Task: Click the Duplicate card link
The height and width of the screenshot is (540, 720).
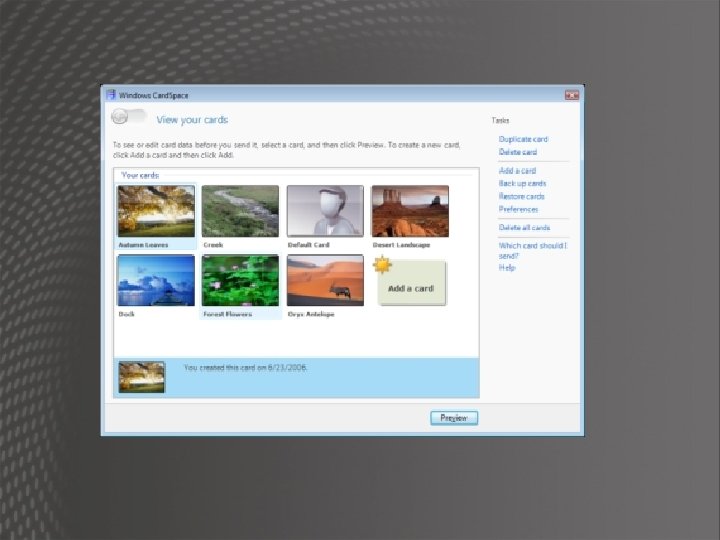Action: click(x=523, y=139)
